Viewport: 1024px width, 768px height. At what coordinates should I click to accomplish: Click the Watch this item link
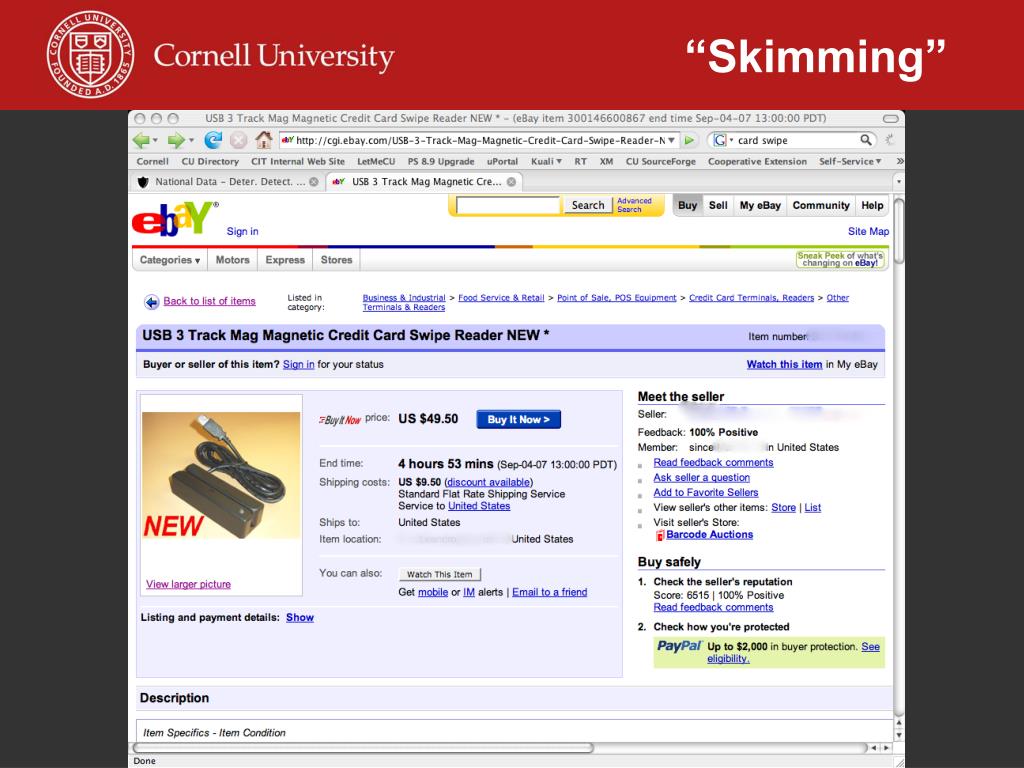pos(784,364)
